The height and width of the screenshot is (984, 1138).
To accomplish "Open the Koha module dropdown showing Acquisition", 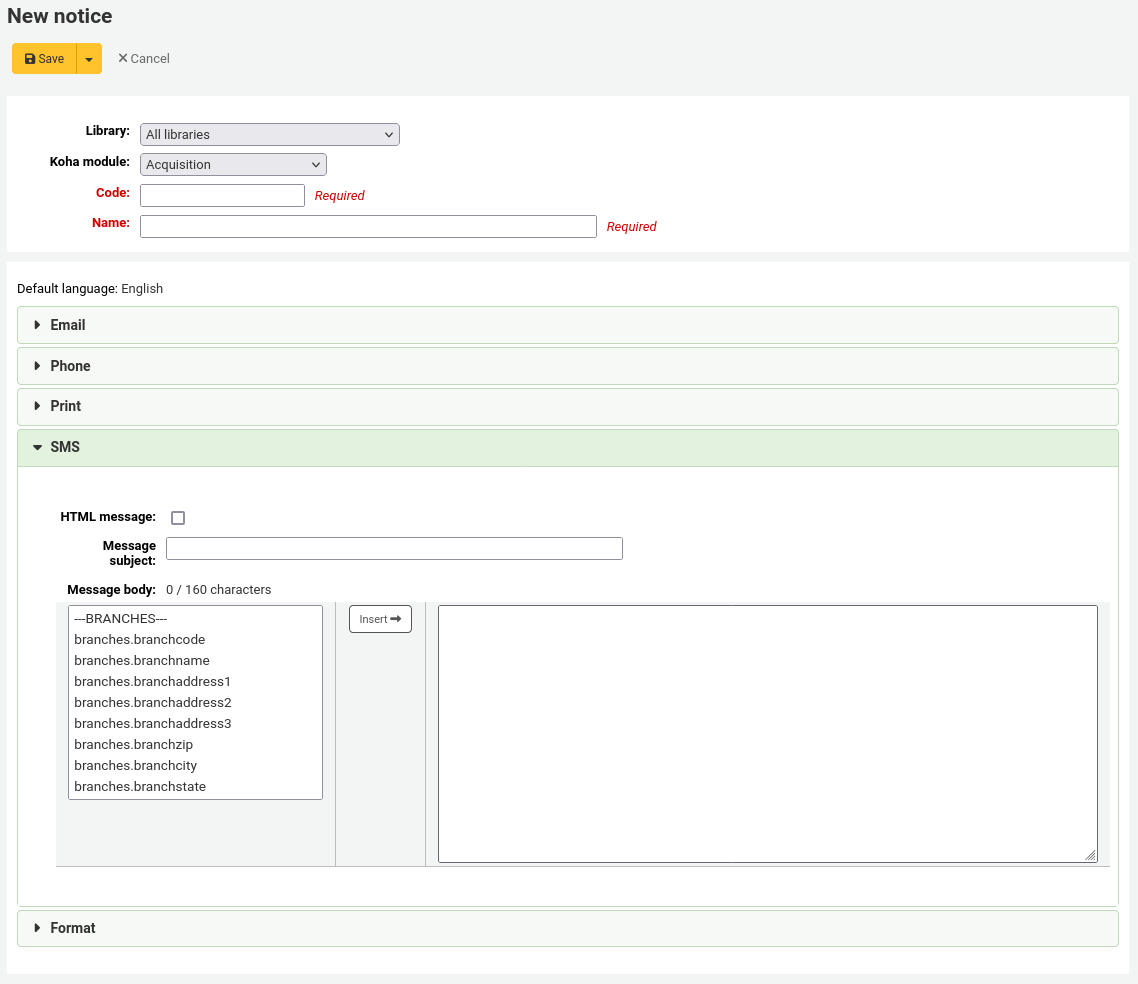I will pos(233,164).
